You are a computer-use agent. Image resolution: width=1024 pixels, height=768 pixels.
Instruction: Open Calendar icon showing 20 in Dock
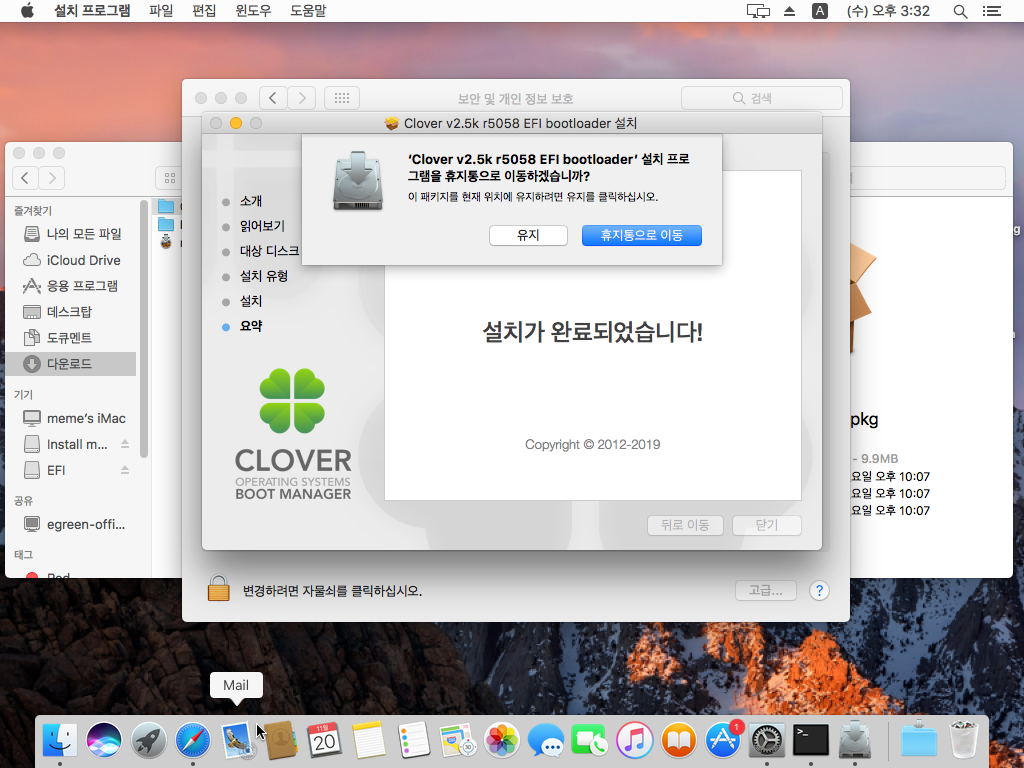tap(325, 741)
